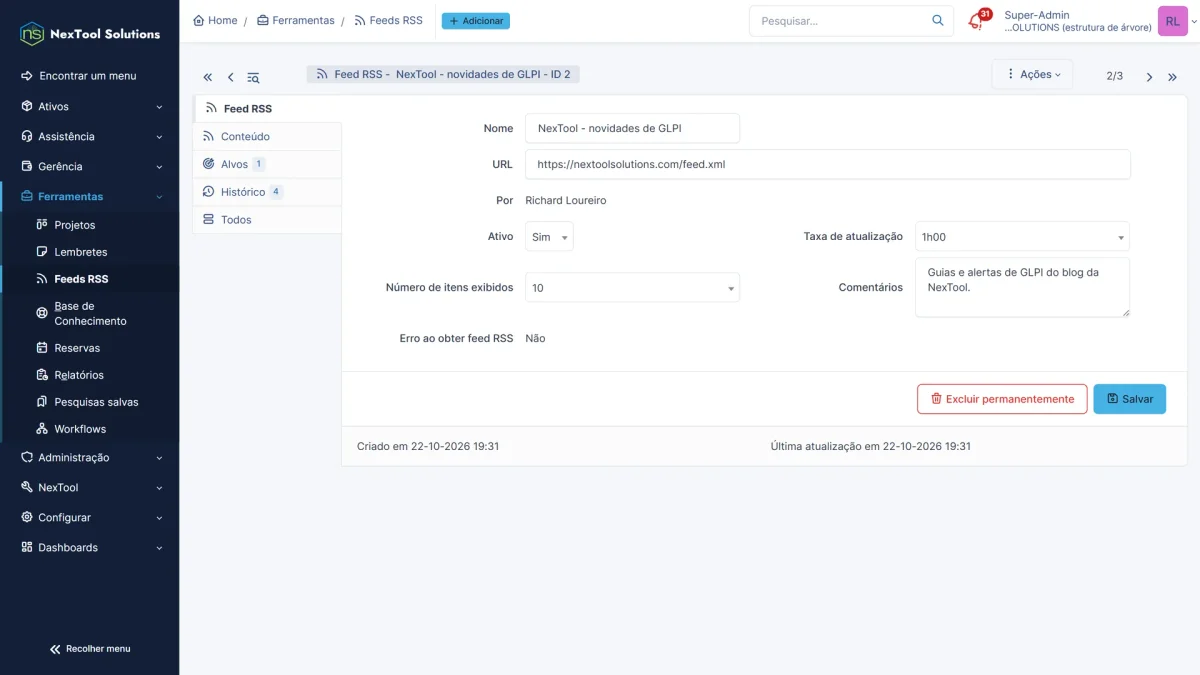Open the Número de itens exibidos dropdown
1200x675 pixels.
[632, 287]
